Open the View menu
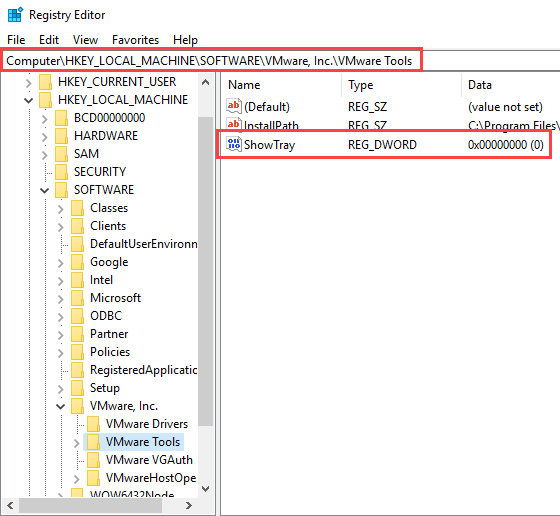 click(85, 40)
